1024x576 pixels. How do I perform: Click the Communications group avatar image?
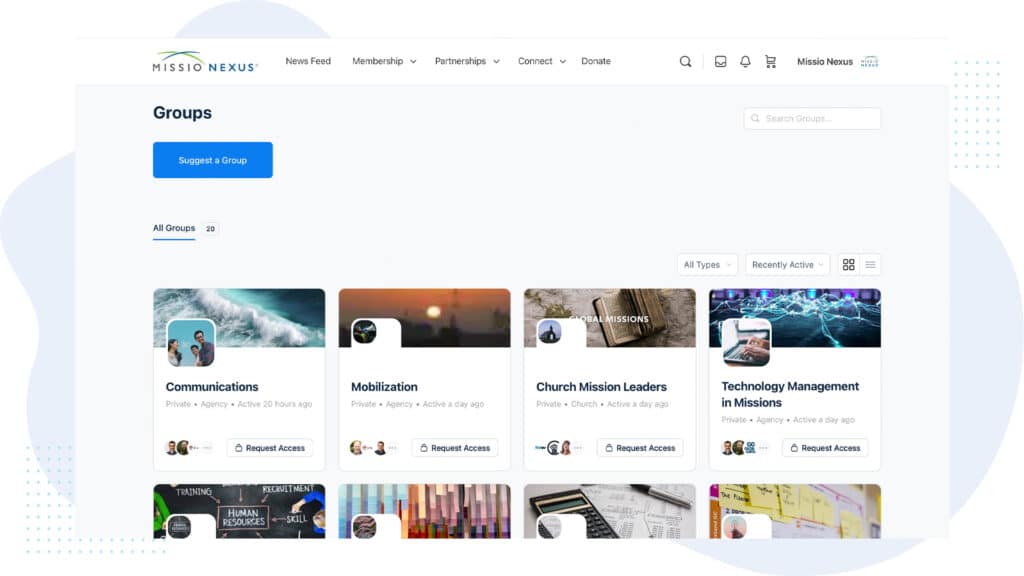tap(190, 343)
